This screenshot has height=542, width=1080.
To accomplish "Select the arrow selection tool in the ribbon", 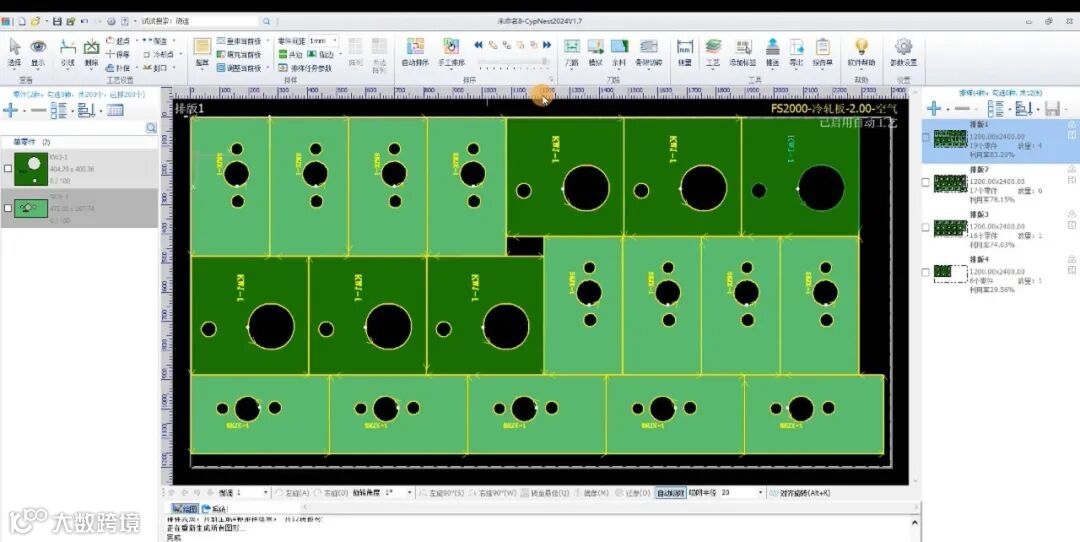I will 14,52.
